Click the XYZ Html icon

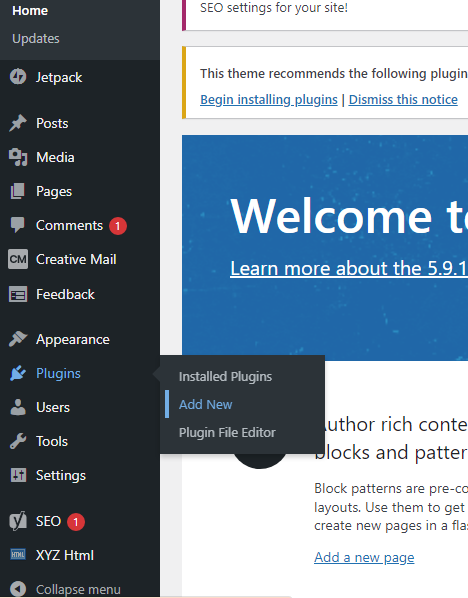(18, 555)
